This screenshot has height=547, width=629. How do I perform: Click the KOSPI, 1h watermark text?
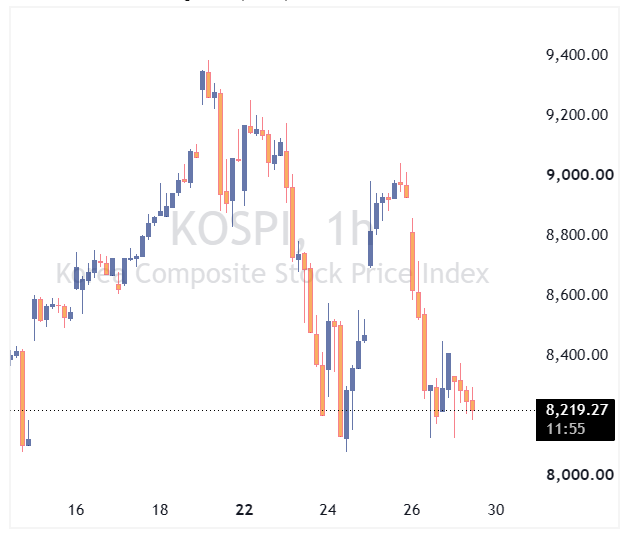[x=272, y=229]
